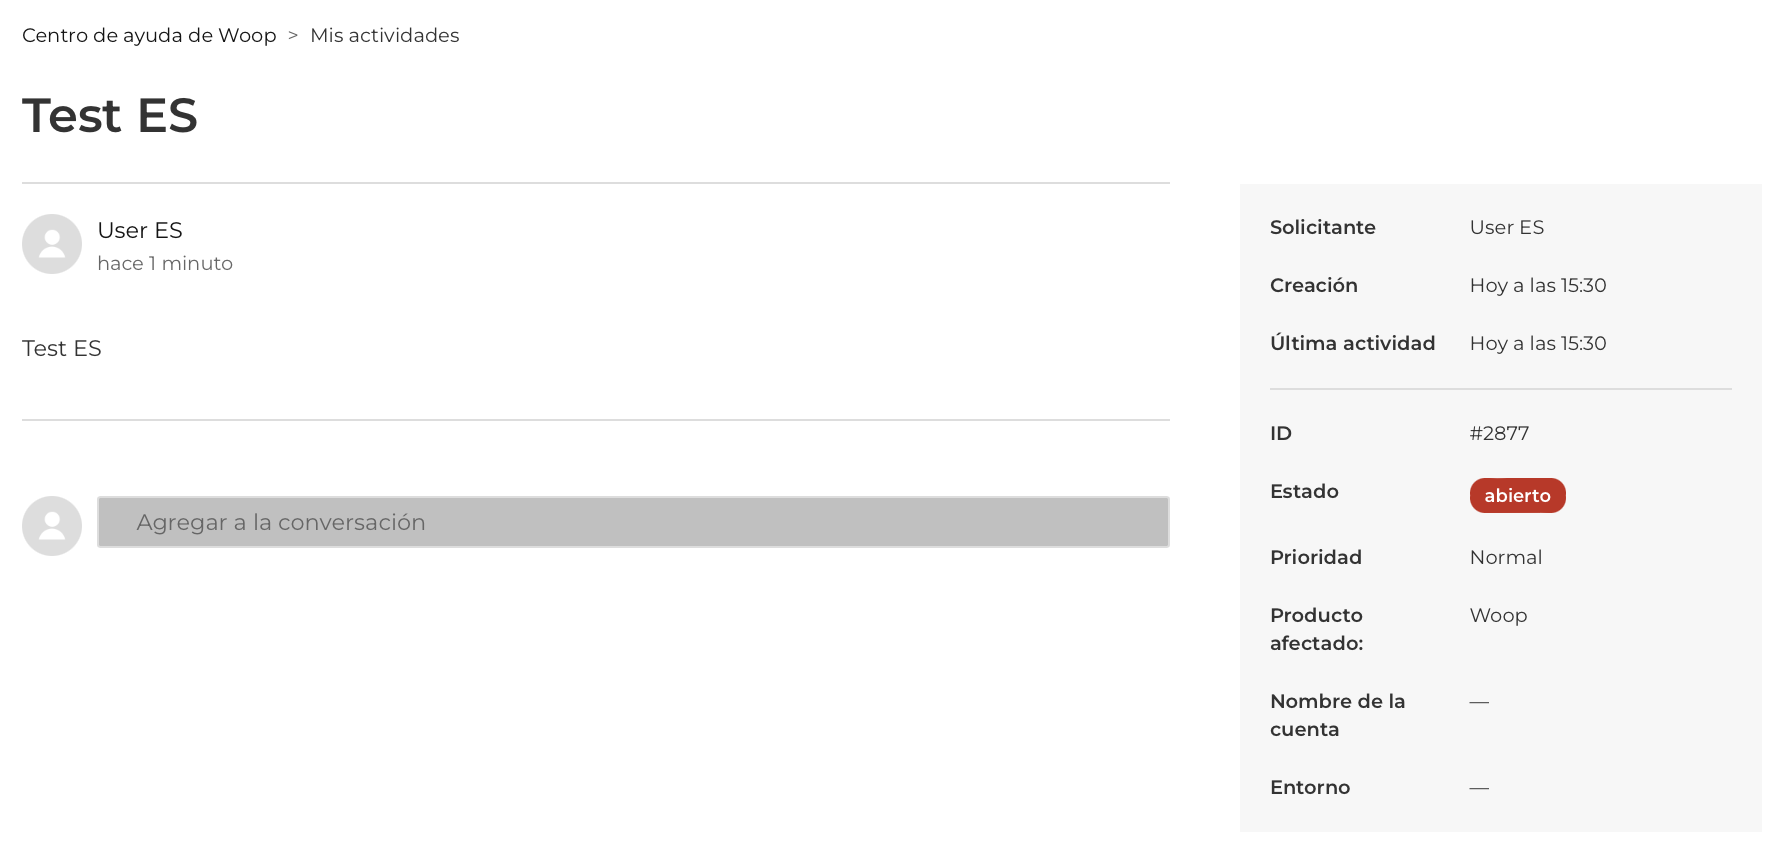Click the Última actividad time value

pos(1537,344)
